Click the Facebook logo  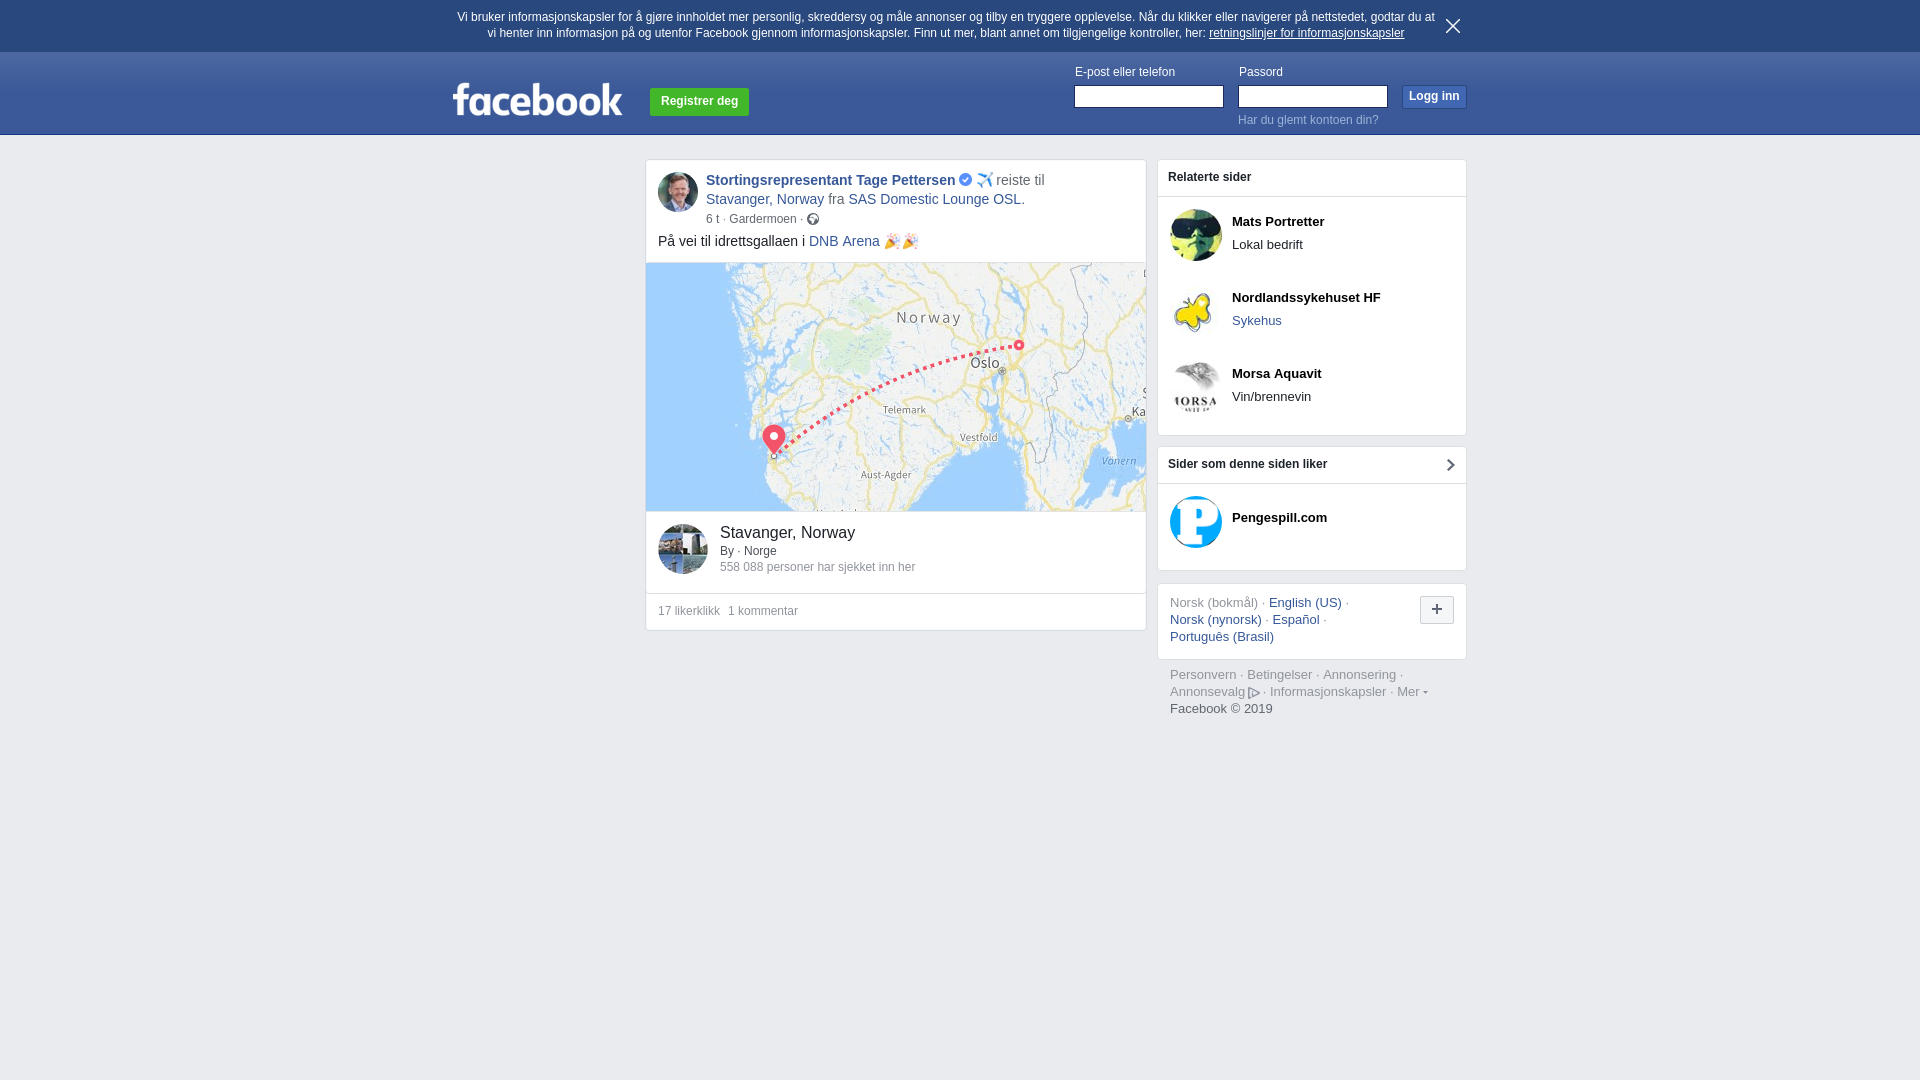tap(537, 99)
